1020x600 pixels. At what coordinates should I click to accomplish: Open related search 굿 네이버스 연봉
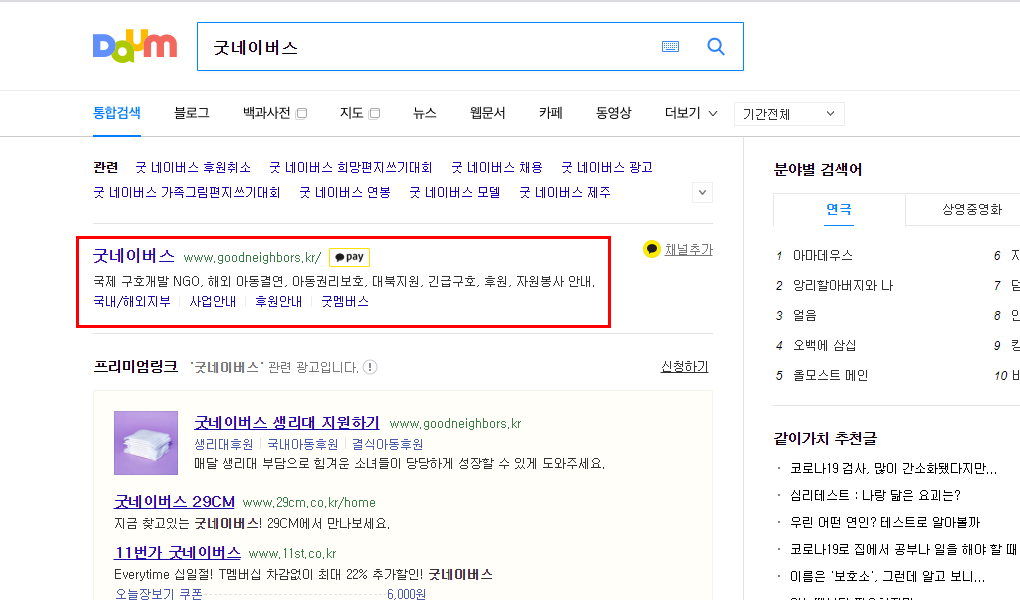(x=345, y=193)
